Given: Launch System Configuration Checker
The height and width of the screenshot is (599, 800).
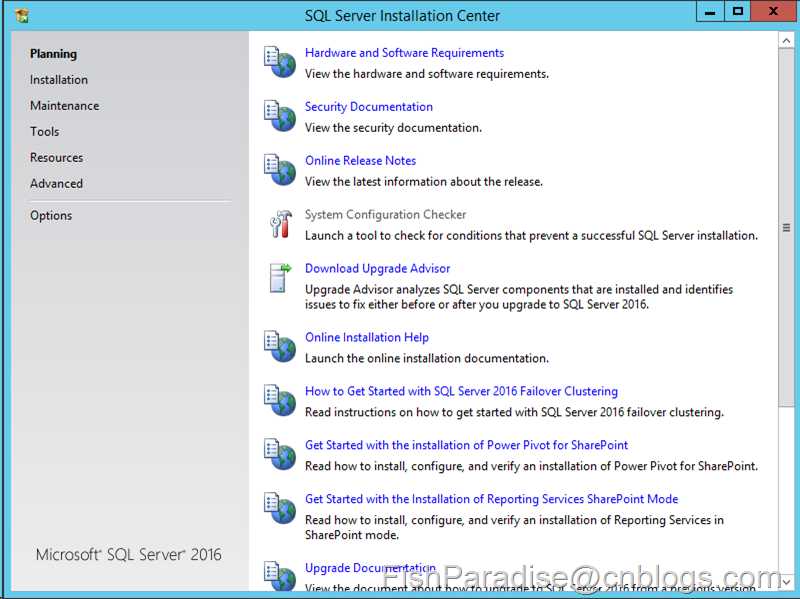Looking at the screenshot, I should (x=385, y=214).
